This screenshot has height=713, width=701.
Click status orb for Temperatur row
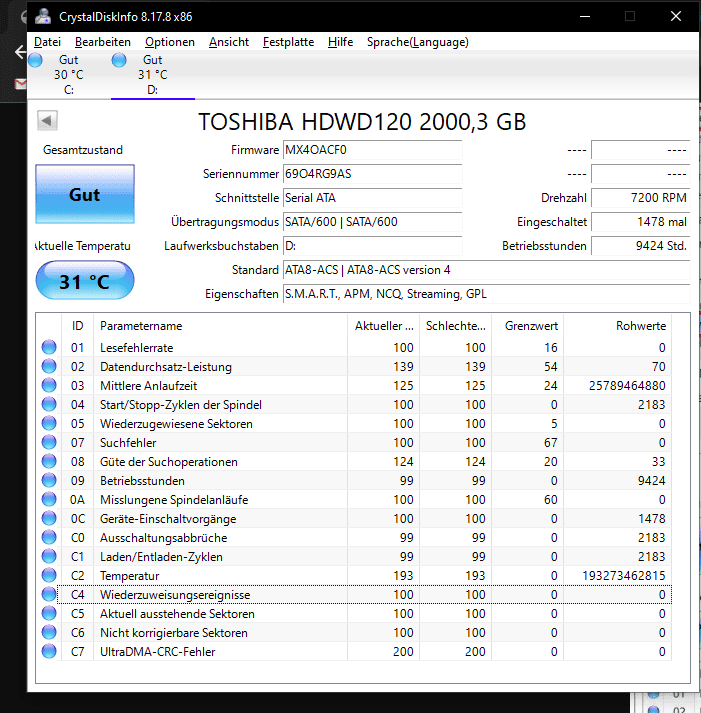49,575
